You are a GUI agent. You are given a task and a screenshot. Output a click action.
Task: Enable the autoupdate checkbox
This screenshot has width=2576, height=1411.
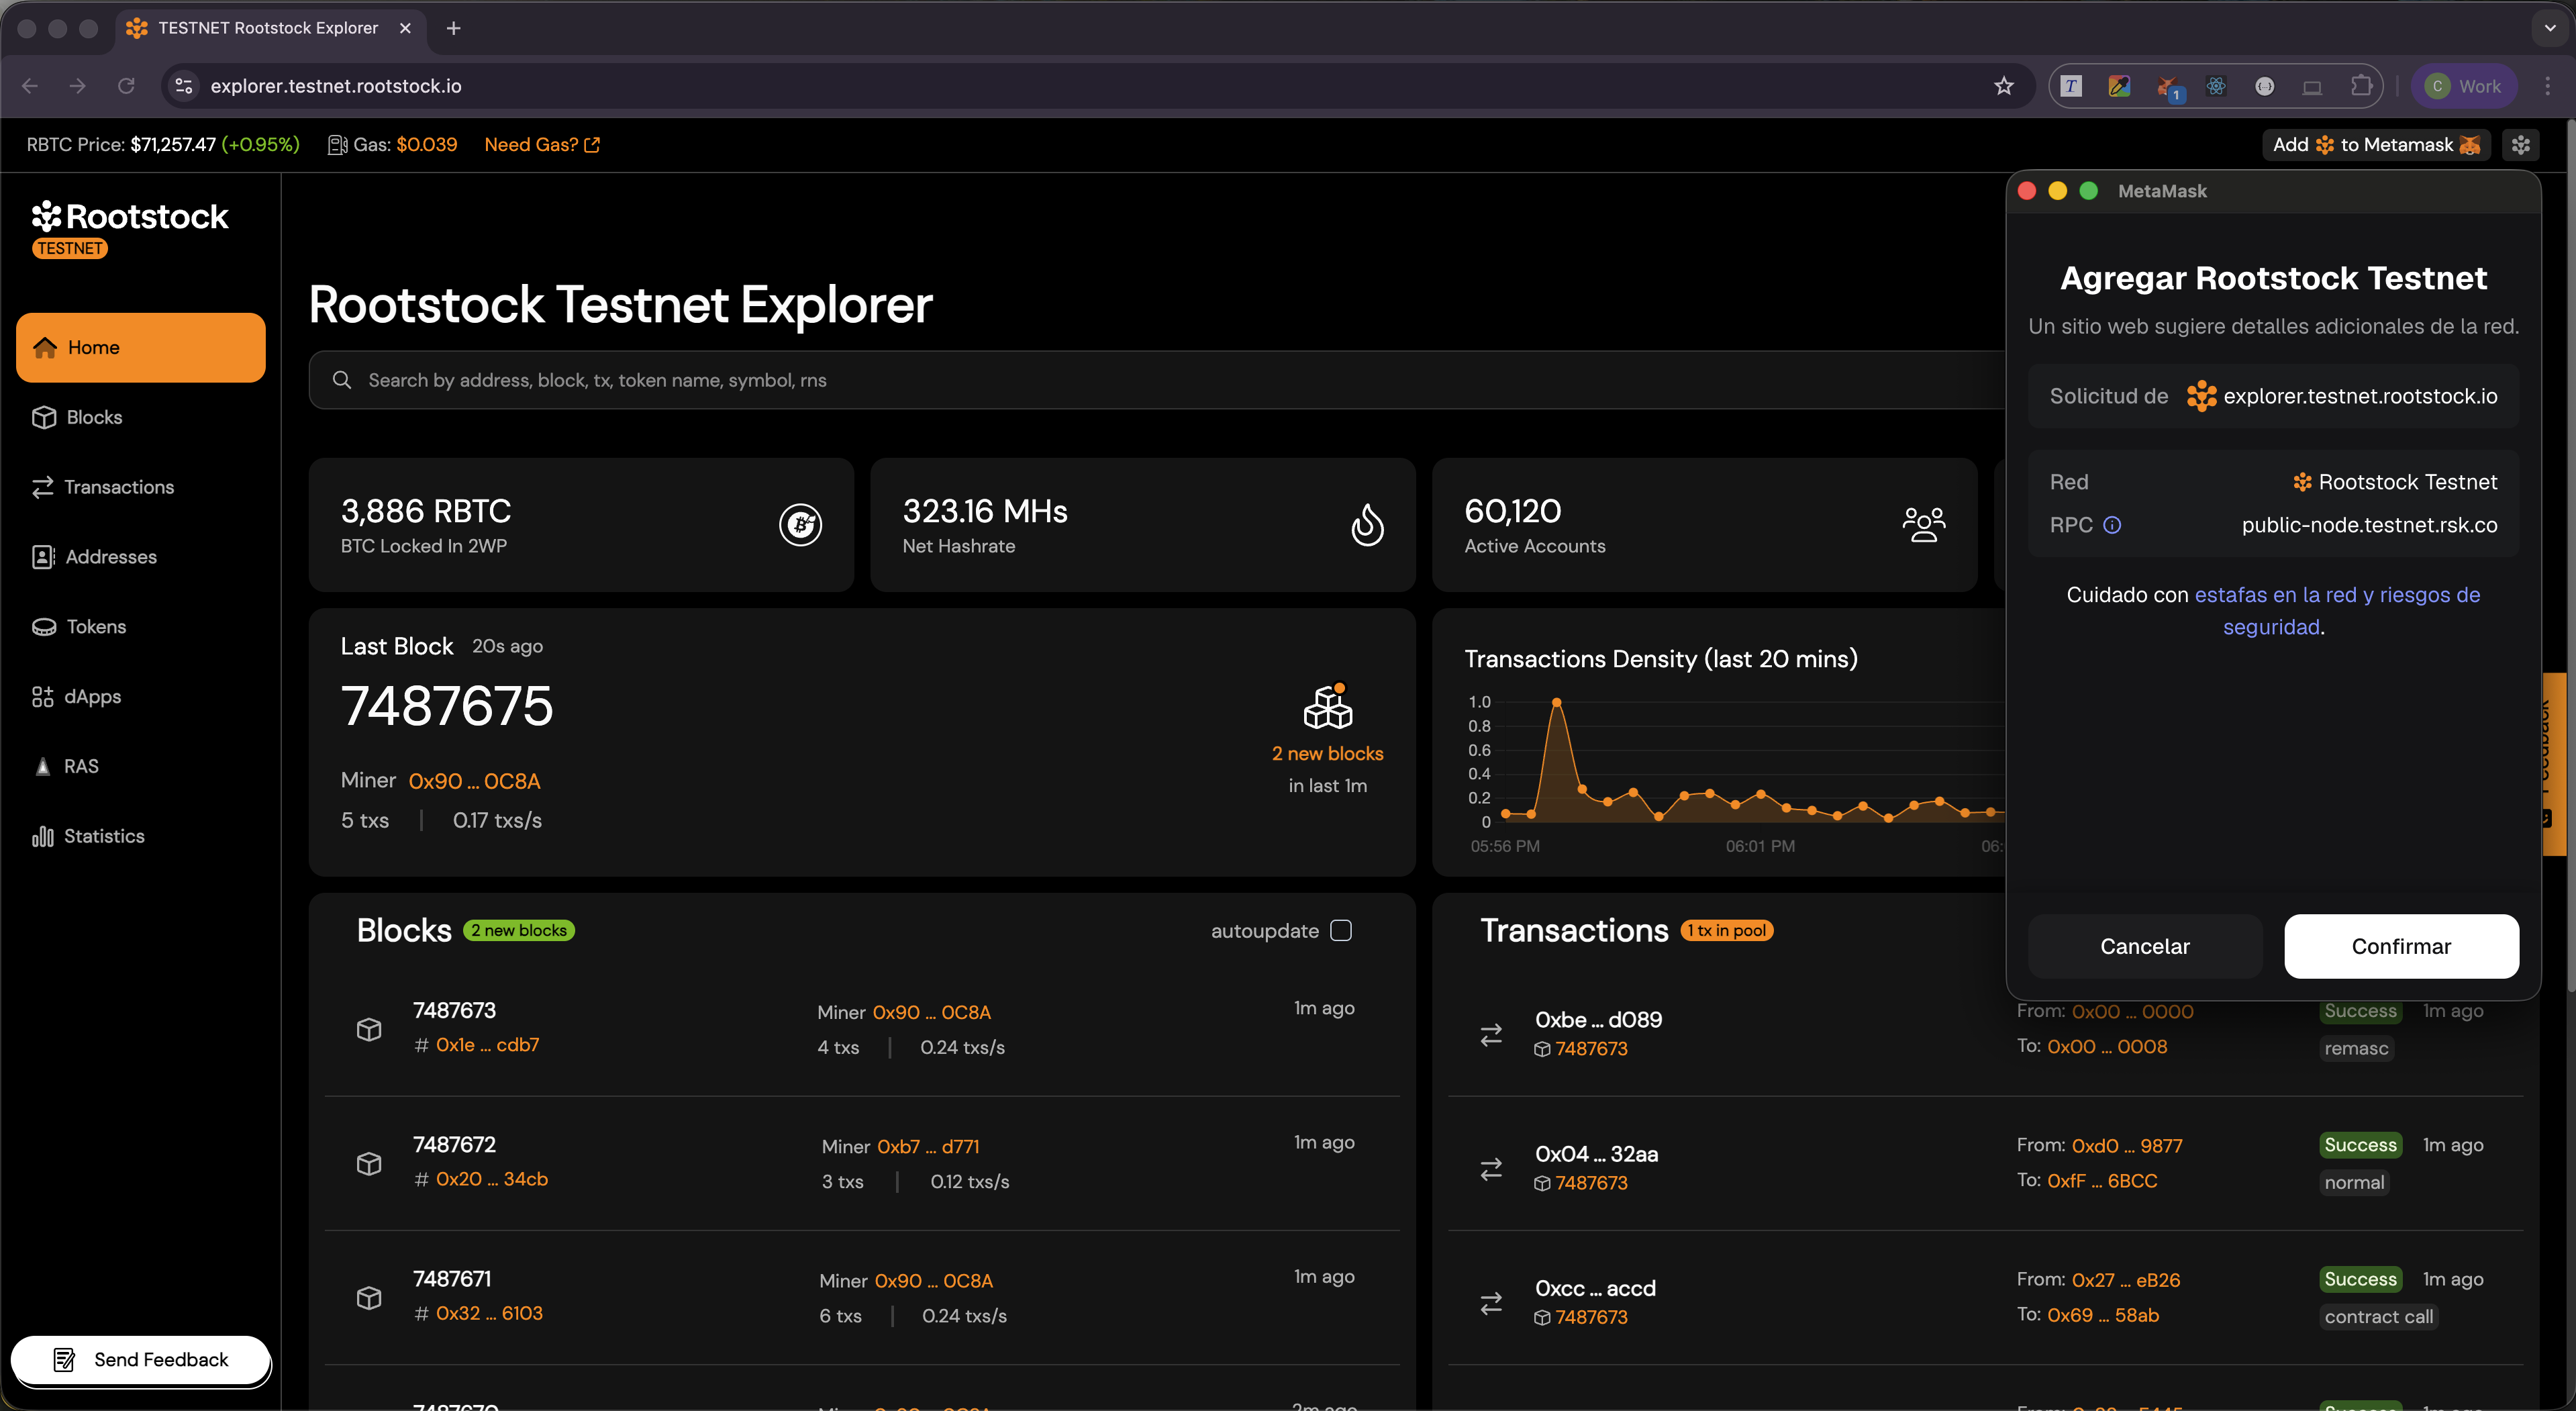pos(1342,930)
